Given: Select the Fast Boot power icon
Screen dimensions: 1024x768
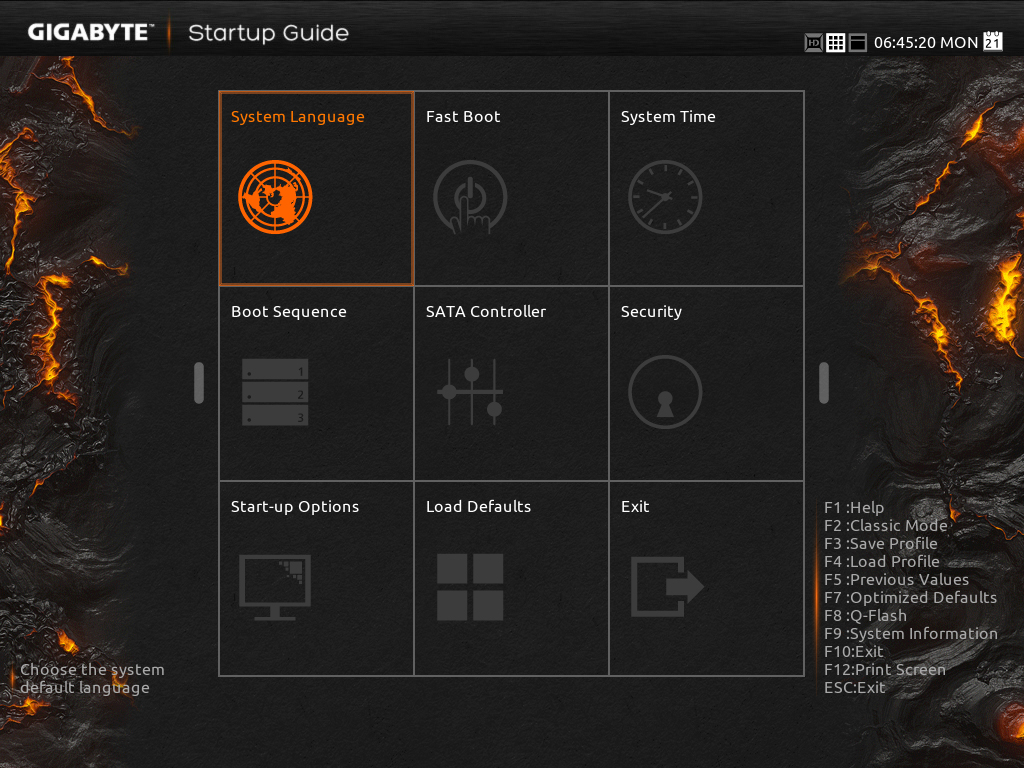Looking at the screenshot, I should (x=470, y=197).
